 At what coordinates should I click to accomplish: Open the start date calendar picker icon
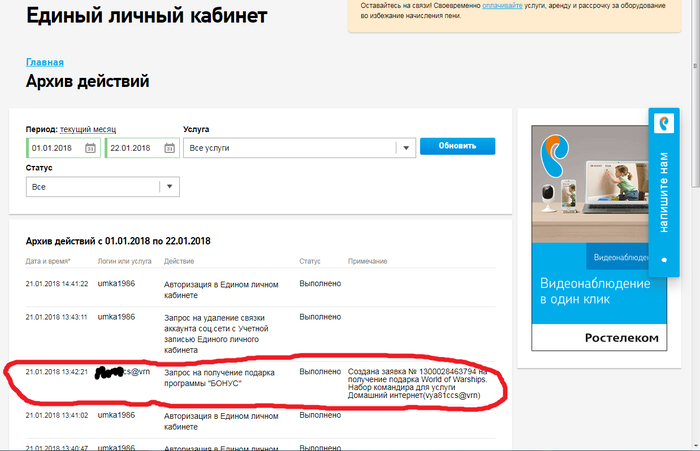[x=91, y=148]
